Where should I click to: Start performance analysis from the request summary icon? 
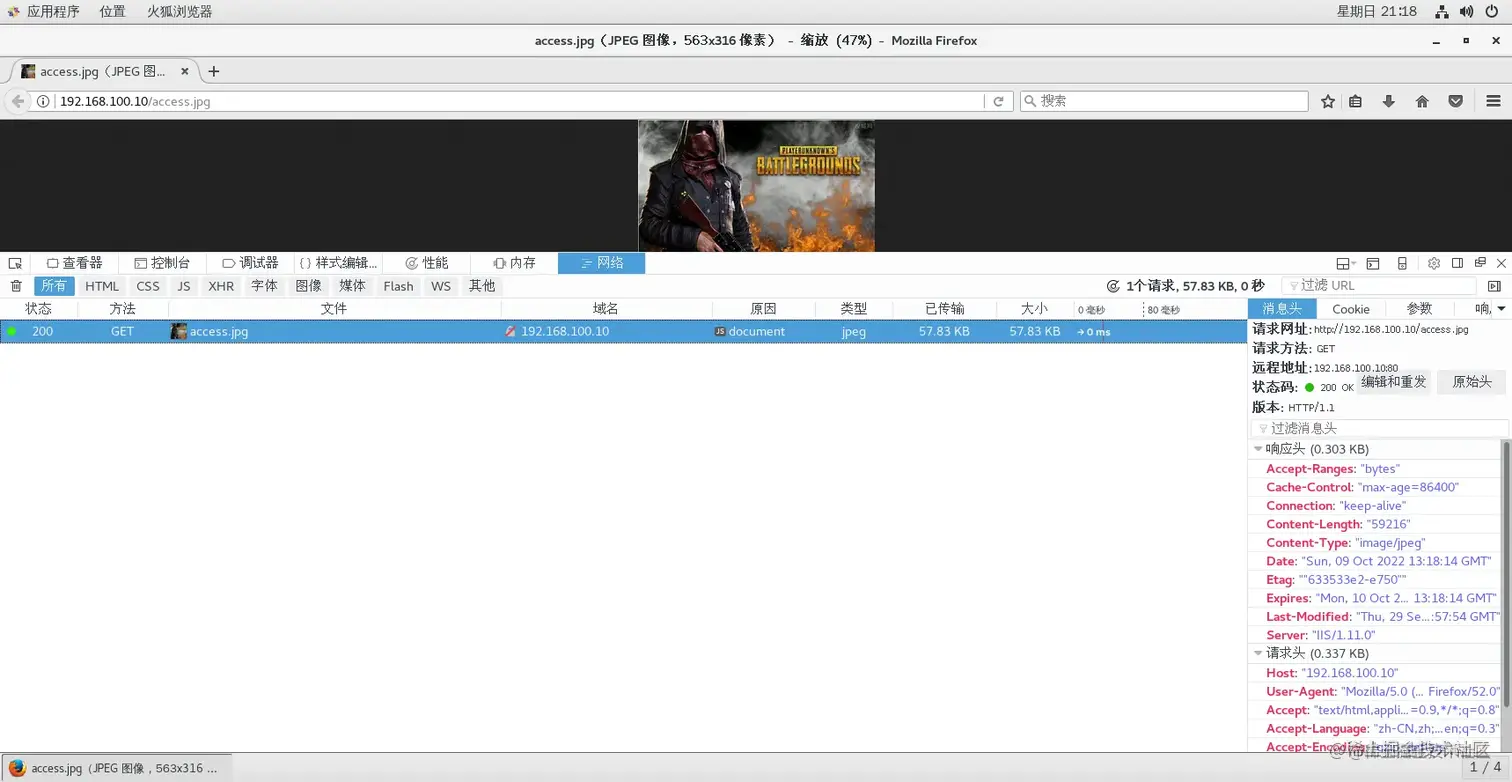pyautogui.click(x=1113, y=286)
